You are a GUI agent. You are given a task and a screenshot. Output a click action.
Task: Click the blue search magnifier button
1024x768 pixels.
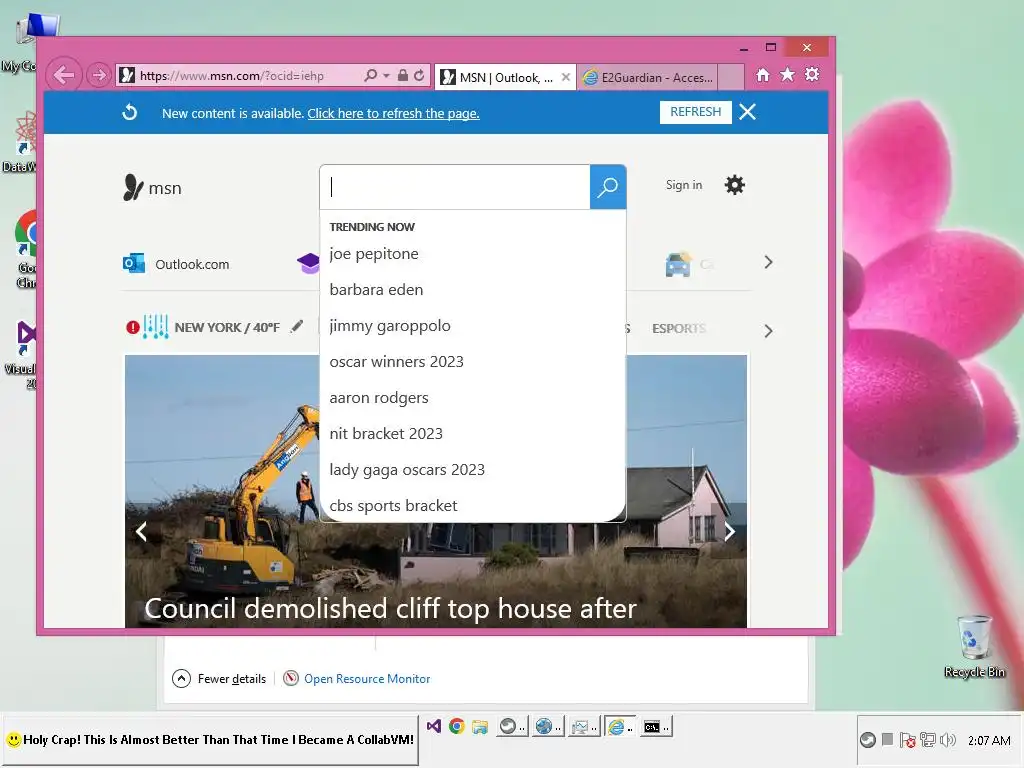point(608,187)
